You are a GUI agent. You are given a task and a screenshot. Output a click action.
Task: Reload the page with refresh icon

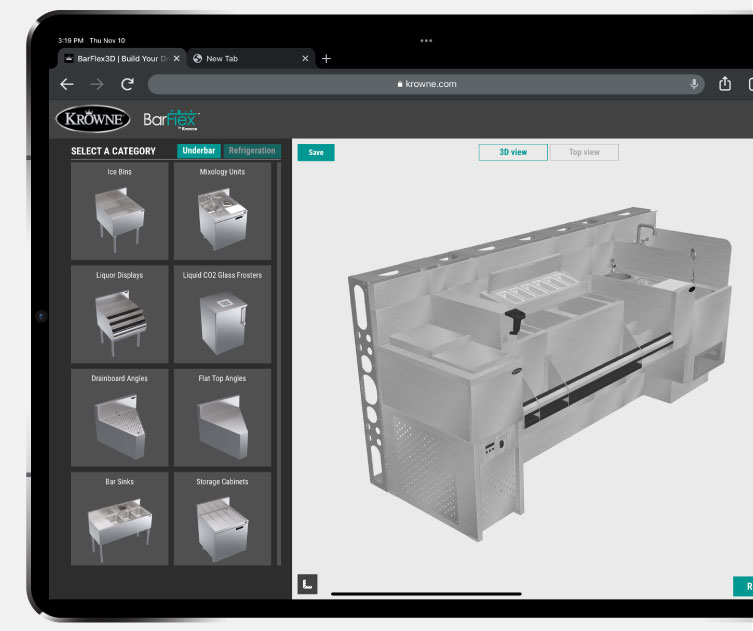tap(127, 84)
